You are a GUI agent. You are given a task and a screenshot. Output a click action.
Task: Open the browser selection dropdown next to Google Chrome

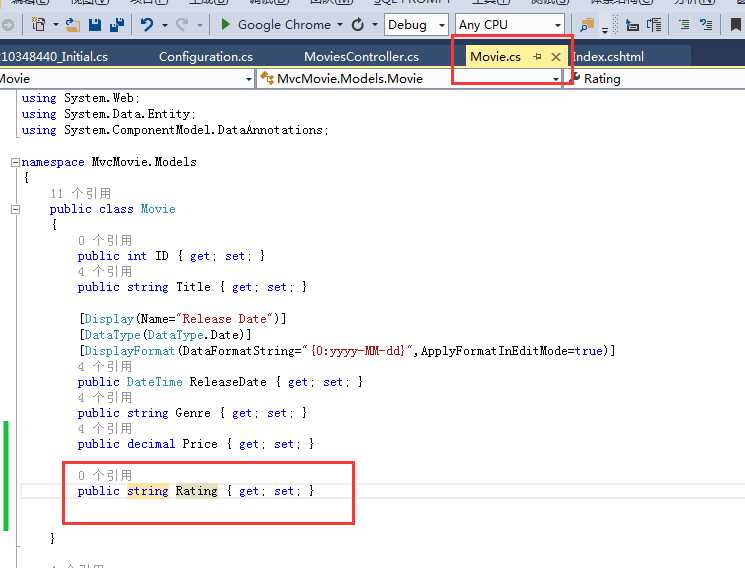(x=340, y=25)
